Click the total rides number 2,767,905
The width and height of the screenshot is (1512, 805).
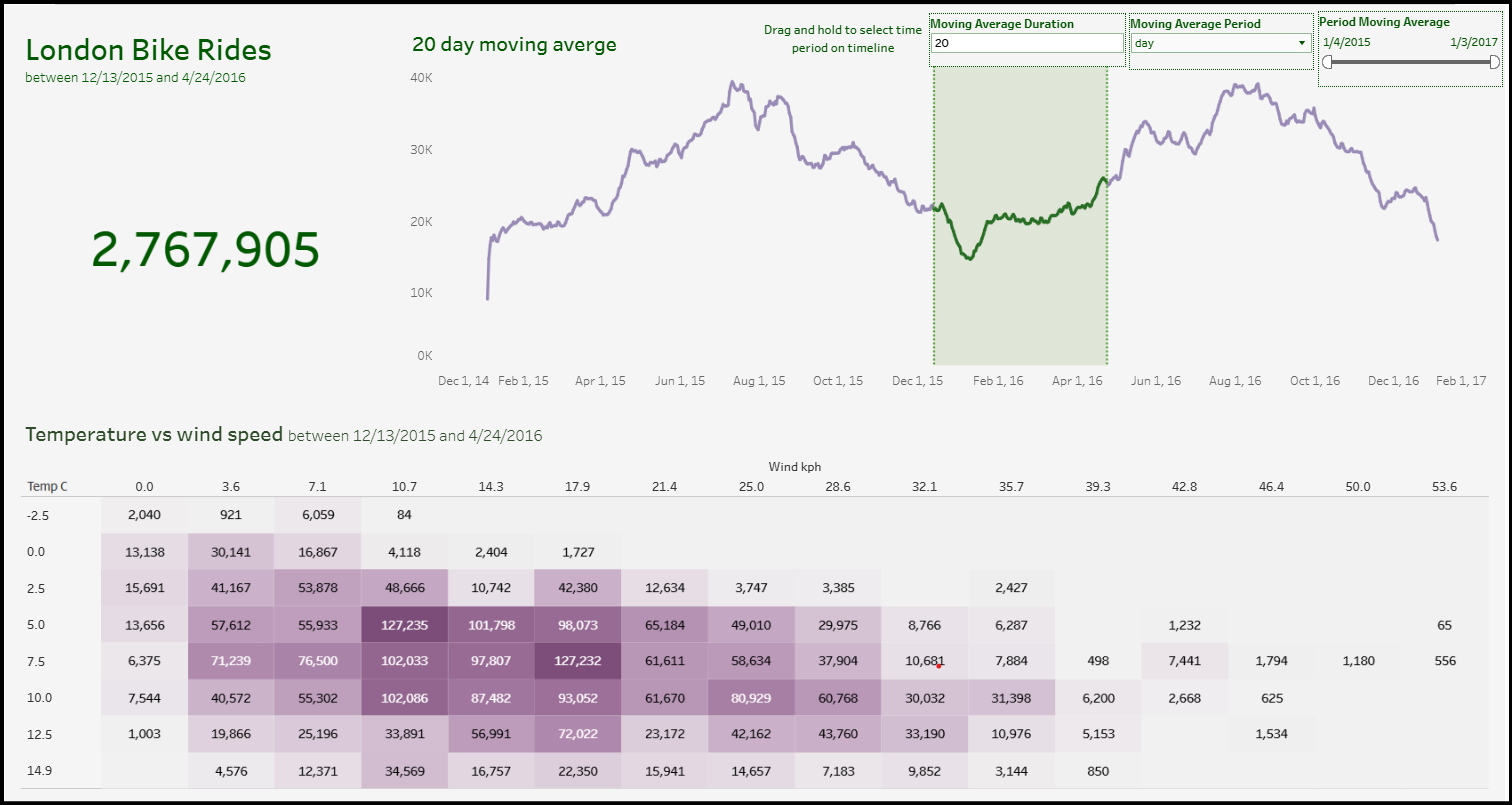(x=206, y=249)
